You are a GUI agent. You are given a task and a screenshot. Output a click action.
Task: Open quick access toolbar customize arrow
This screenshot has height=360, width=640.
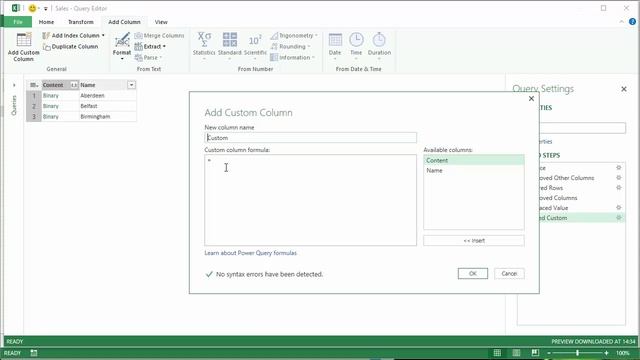tap(46, 9)
